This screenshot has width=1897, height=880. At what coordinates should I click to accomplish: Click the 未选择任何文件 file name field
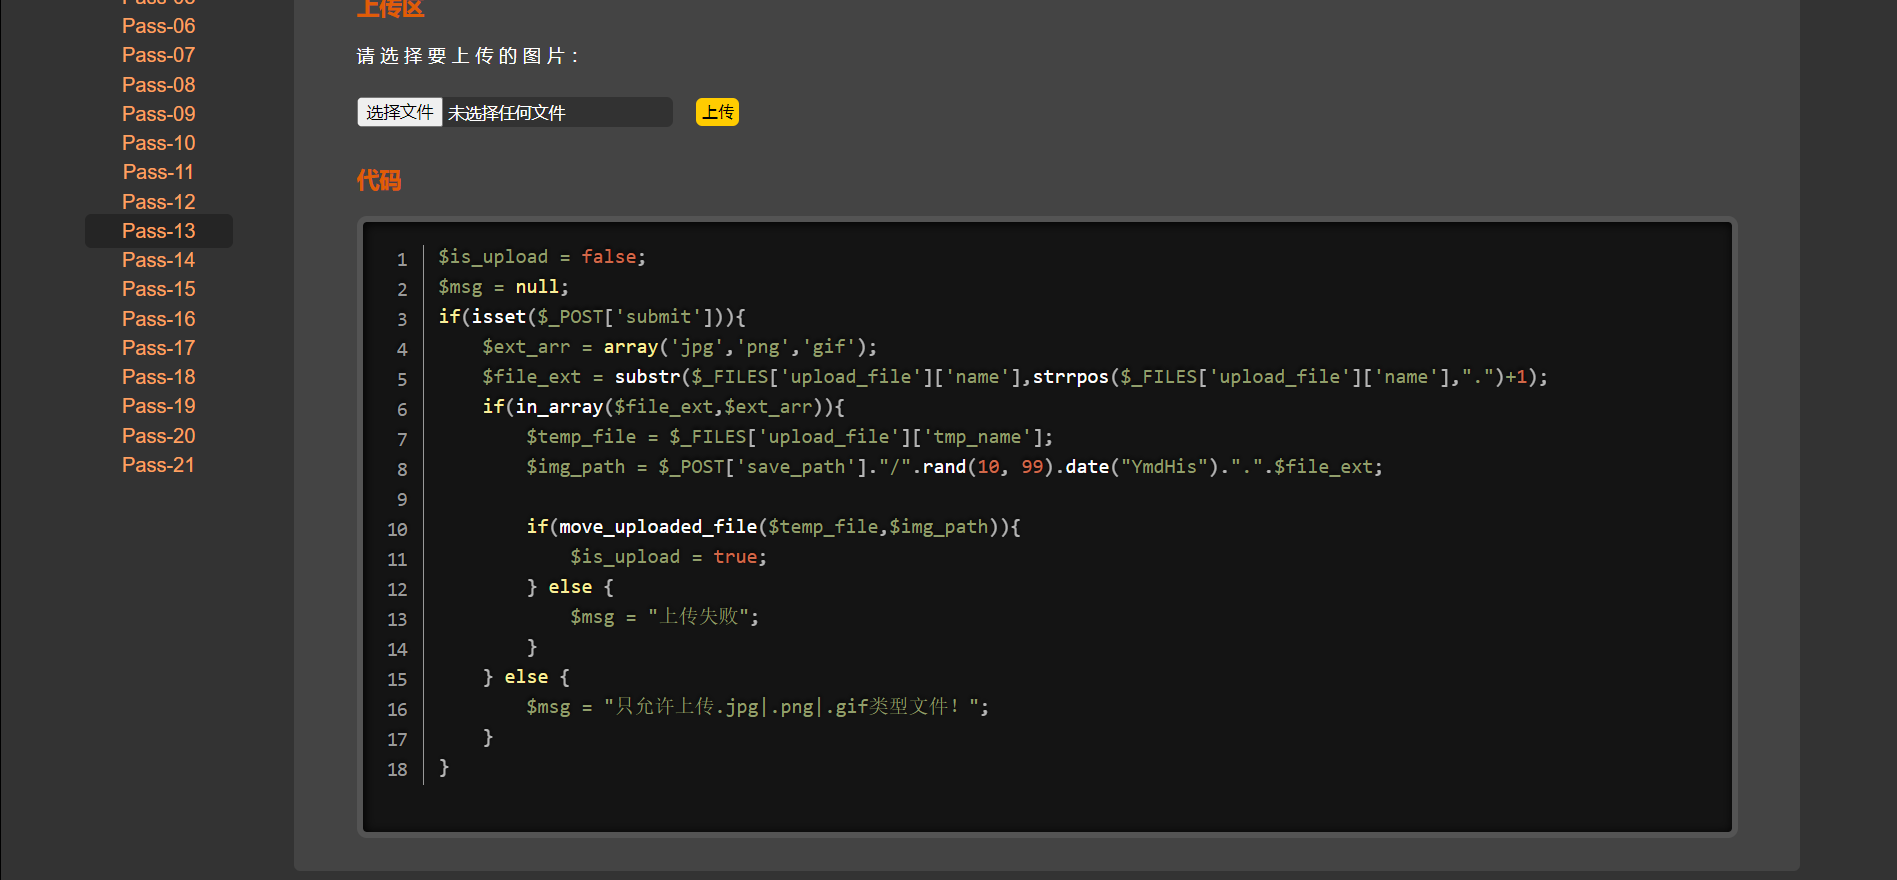point(555,113)
